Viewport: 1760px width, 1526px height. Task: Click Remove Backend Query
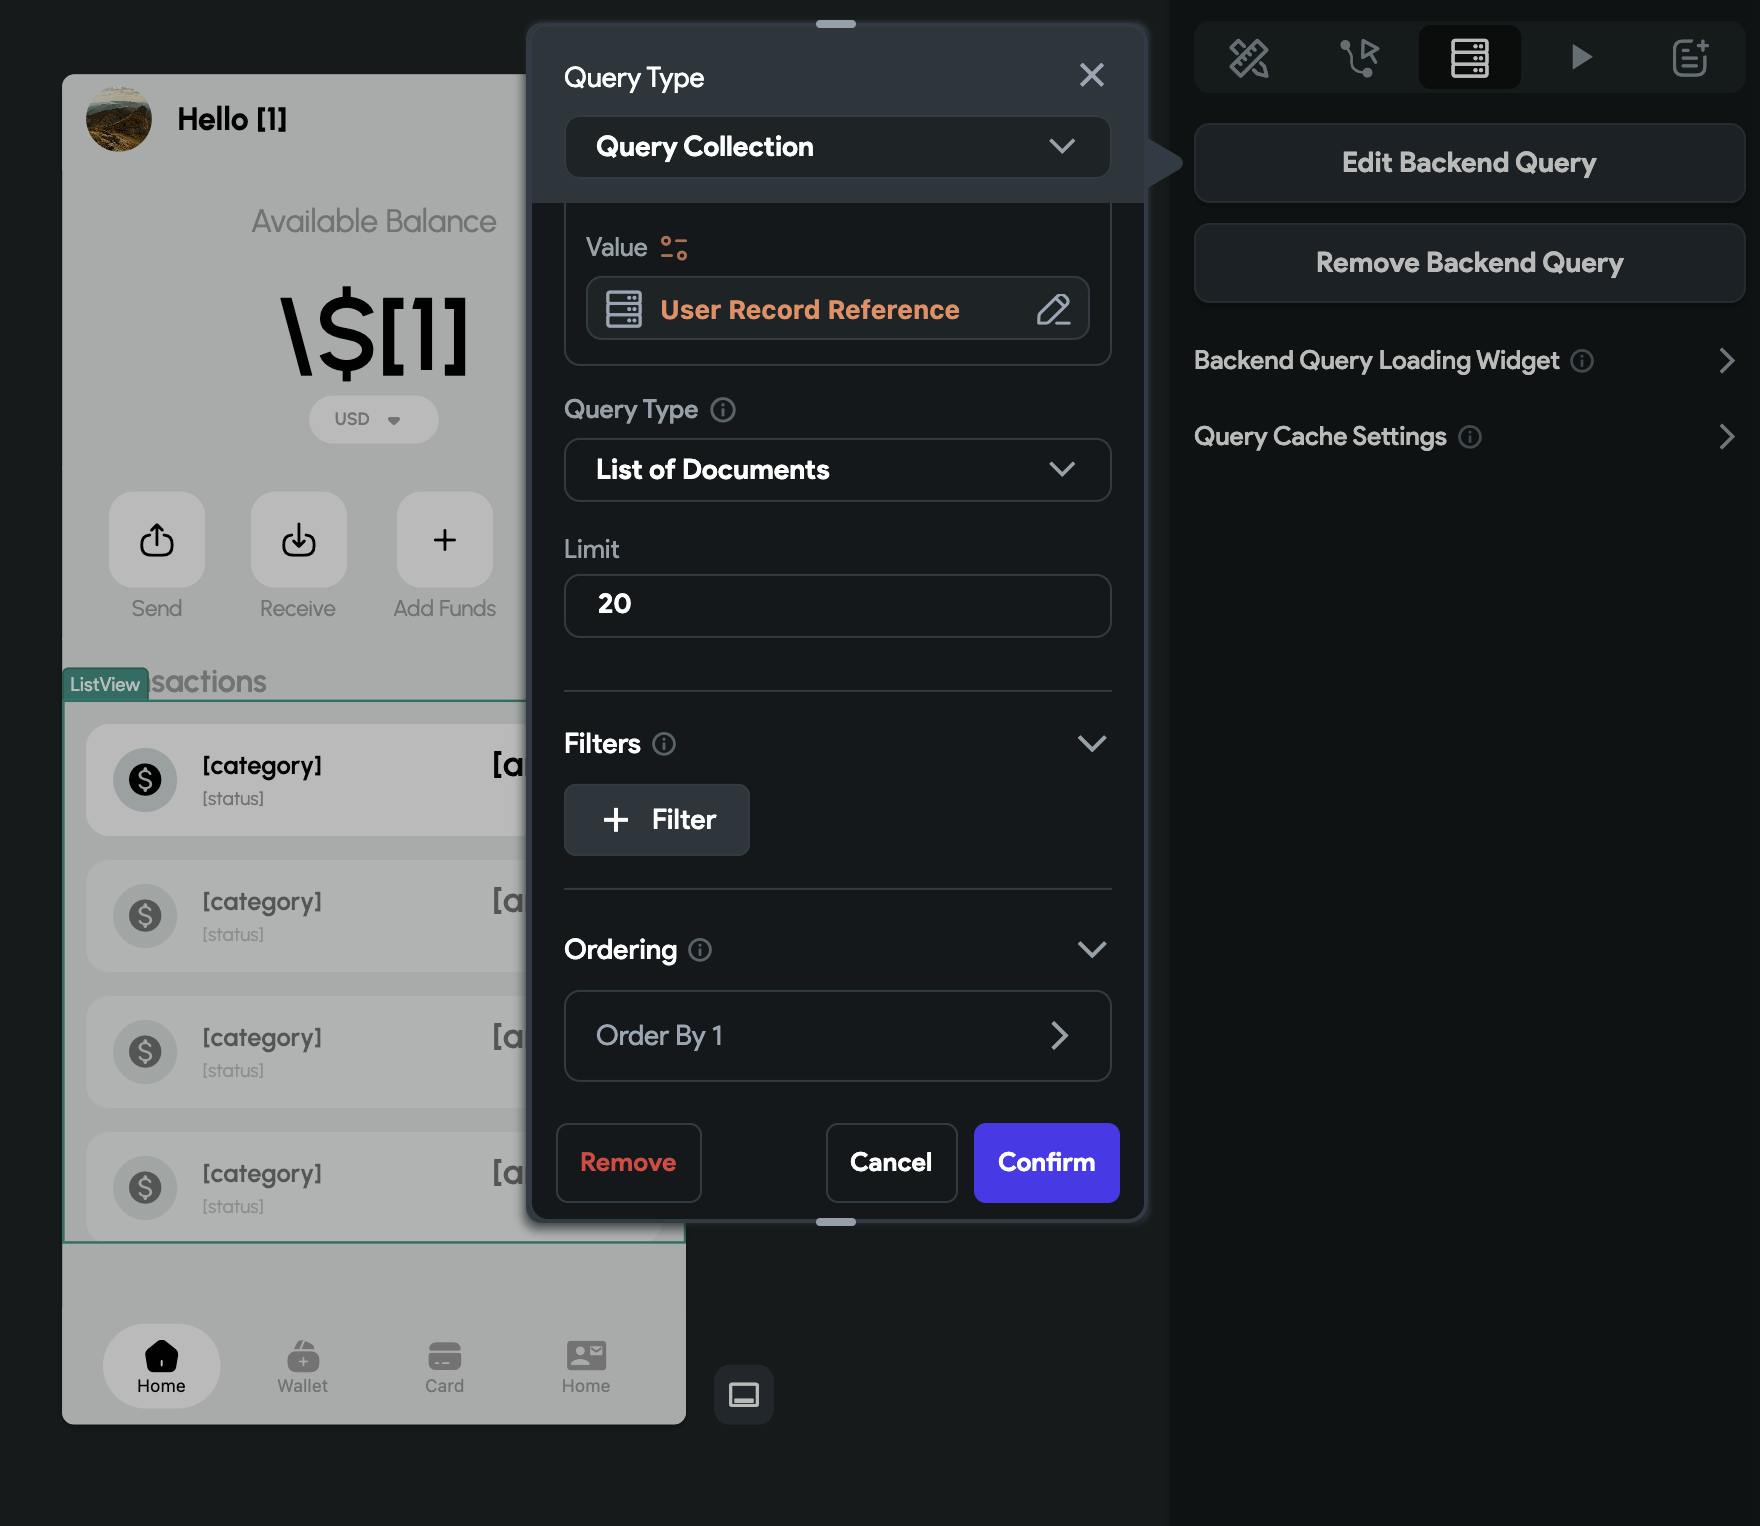(1470, 263)
